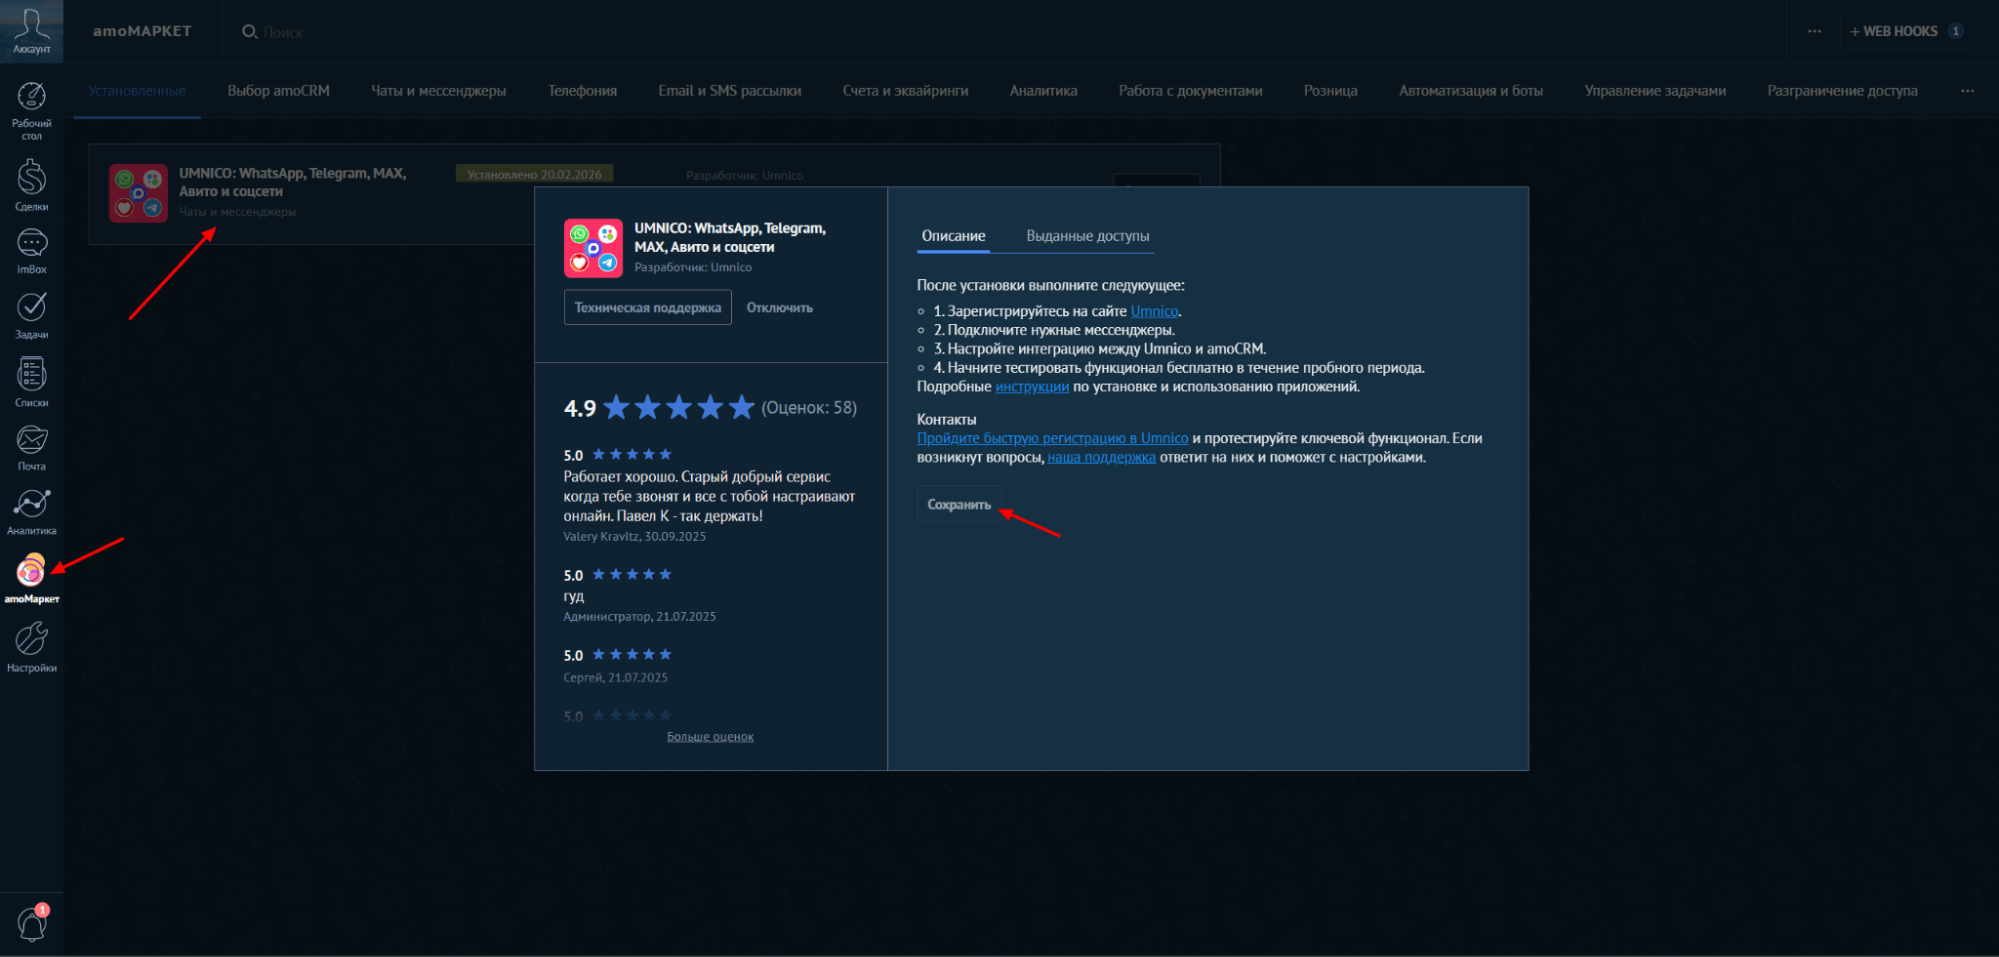The height and width of the screenshot is (957, 1999).
Task: Open the инструкции hyperlink
Action: [1031, 387]
